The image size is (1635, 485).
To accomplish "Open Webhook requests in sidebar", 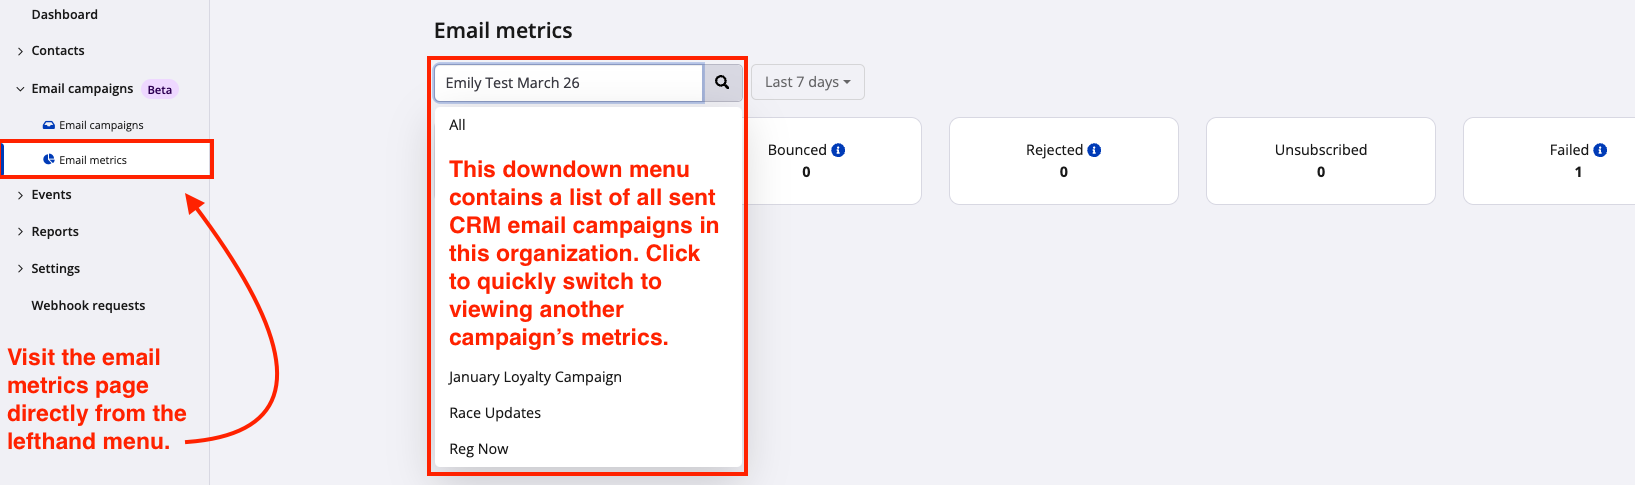I will (88, 306).
